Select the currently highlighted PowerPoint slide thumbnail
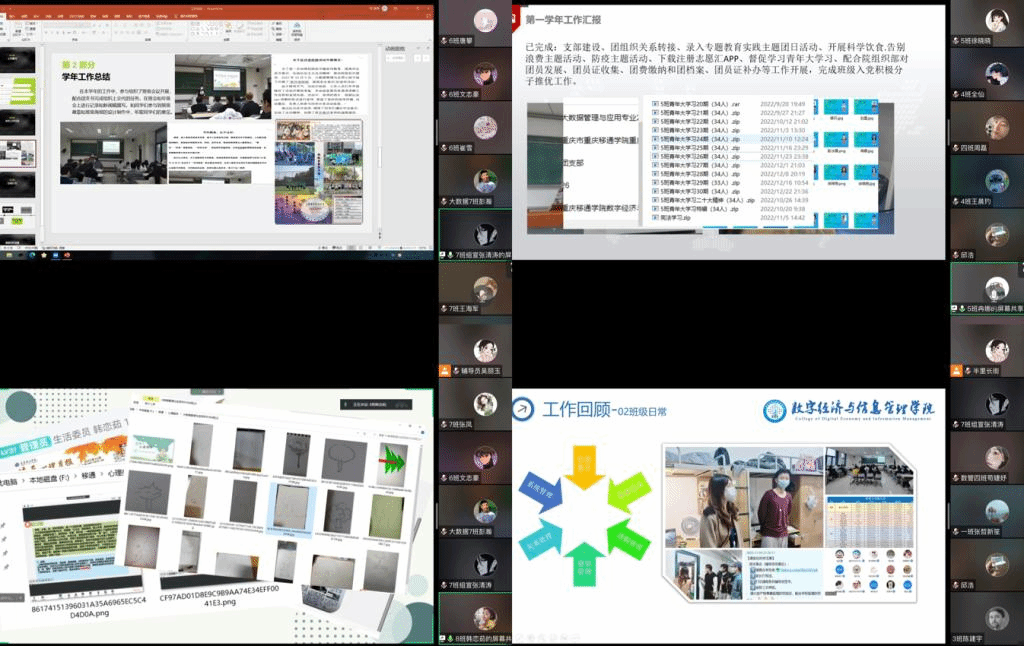1024x646 pixels. click(22, 152)
